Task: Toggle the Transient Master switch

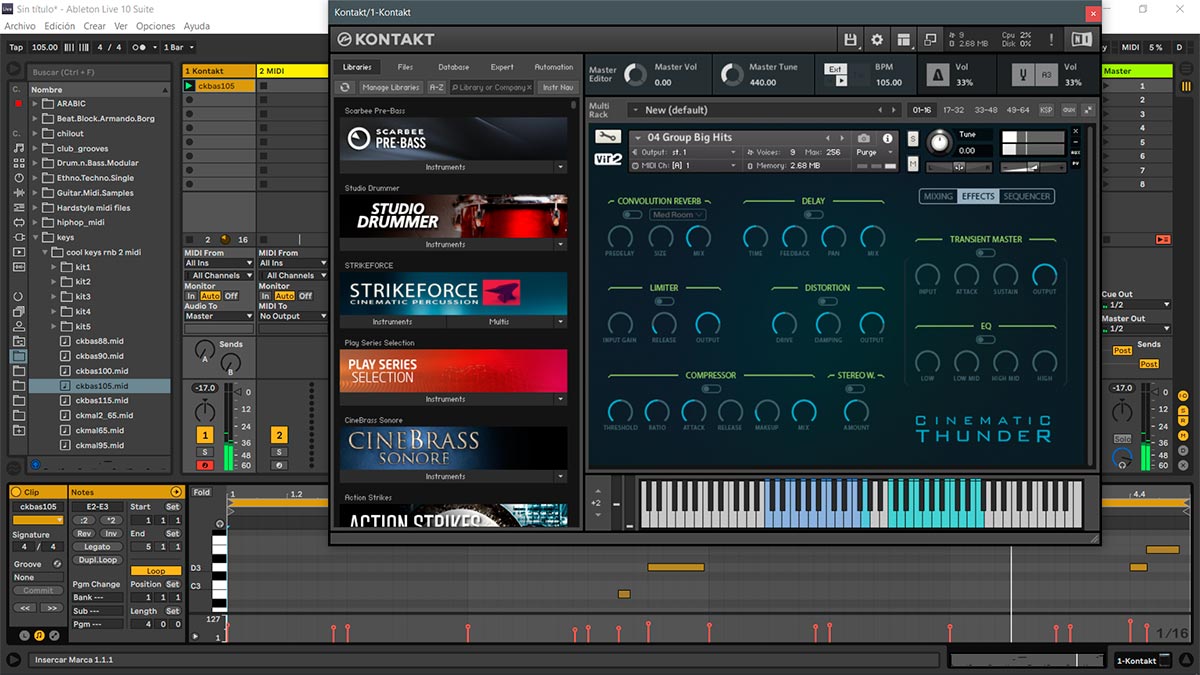Action: tap(986, 253)
